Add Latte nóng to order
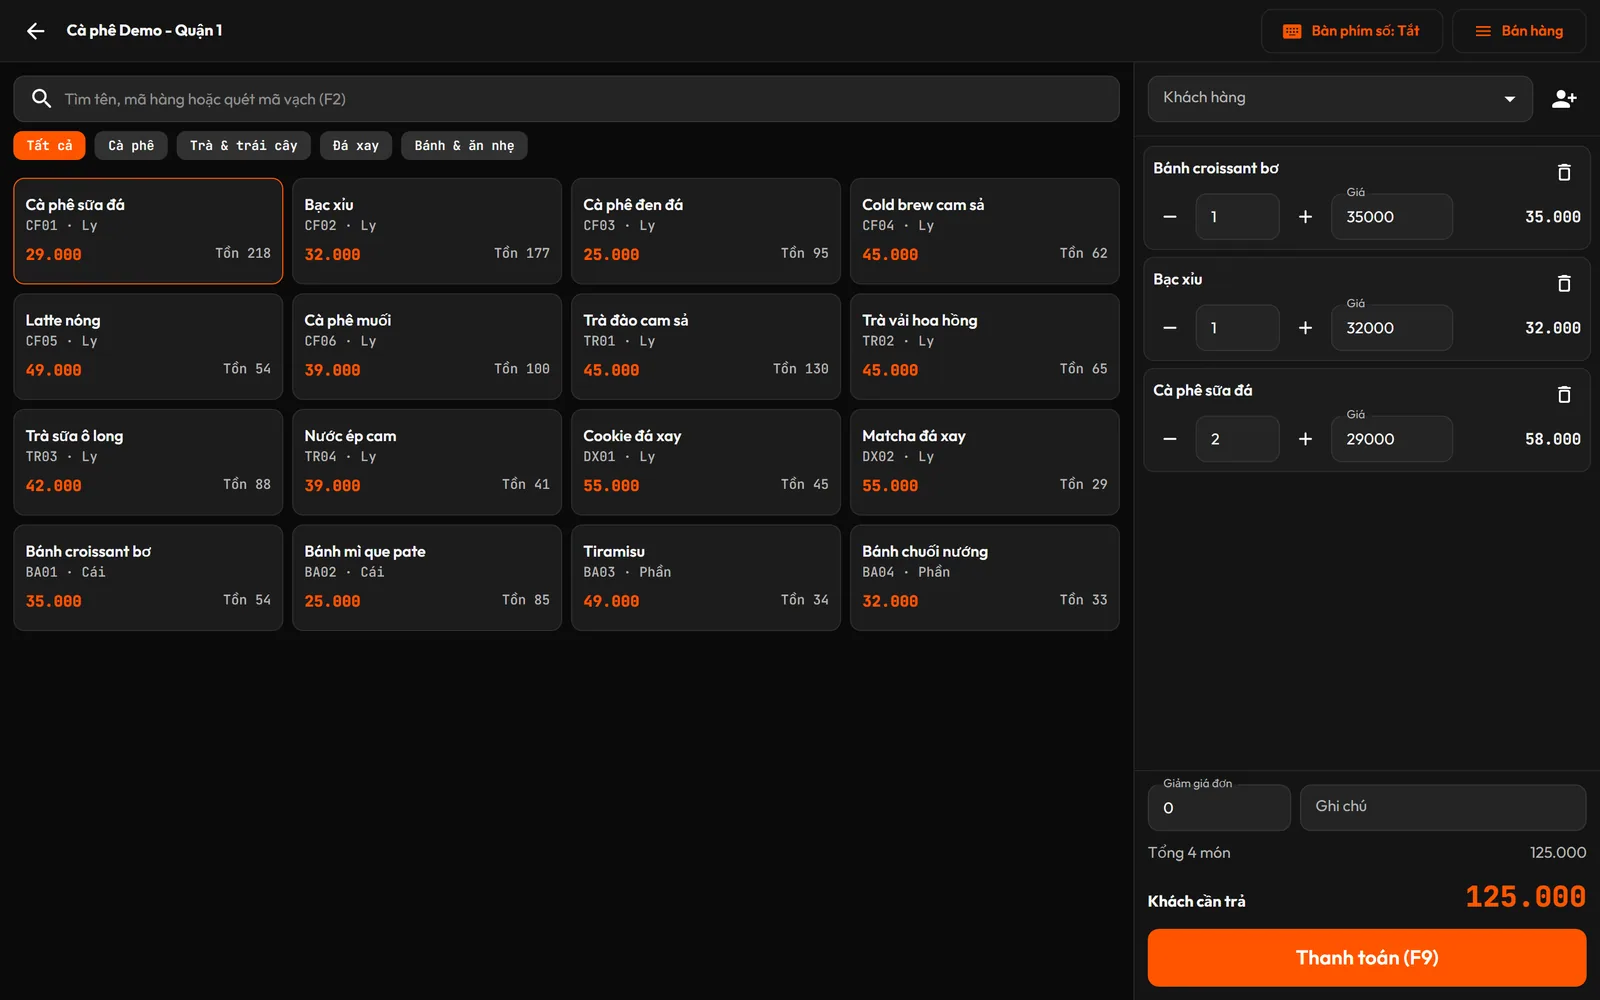 [148, 347]
